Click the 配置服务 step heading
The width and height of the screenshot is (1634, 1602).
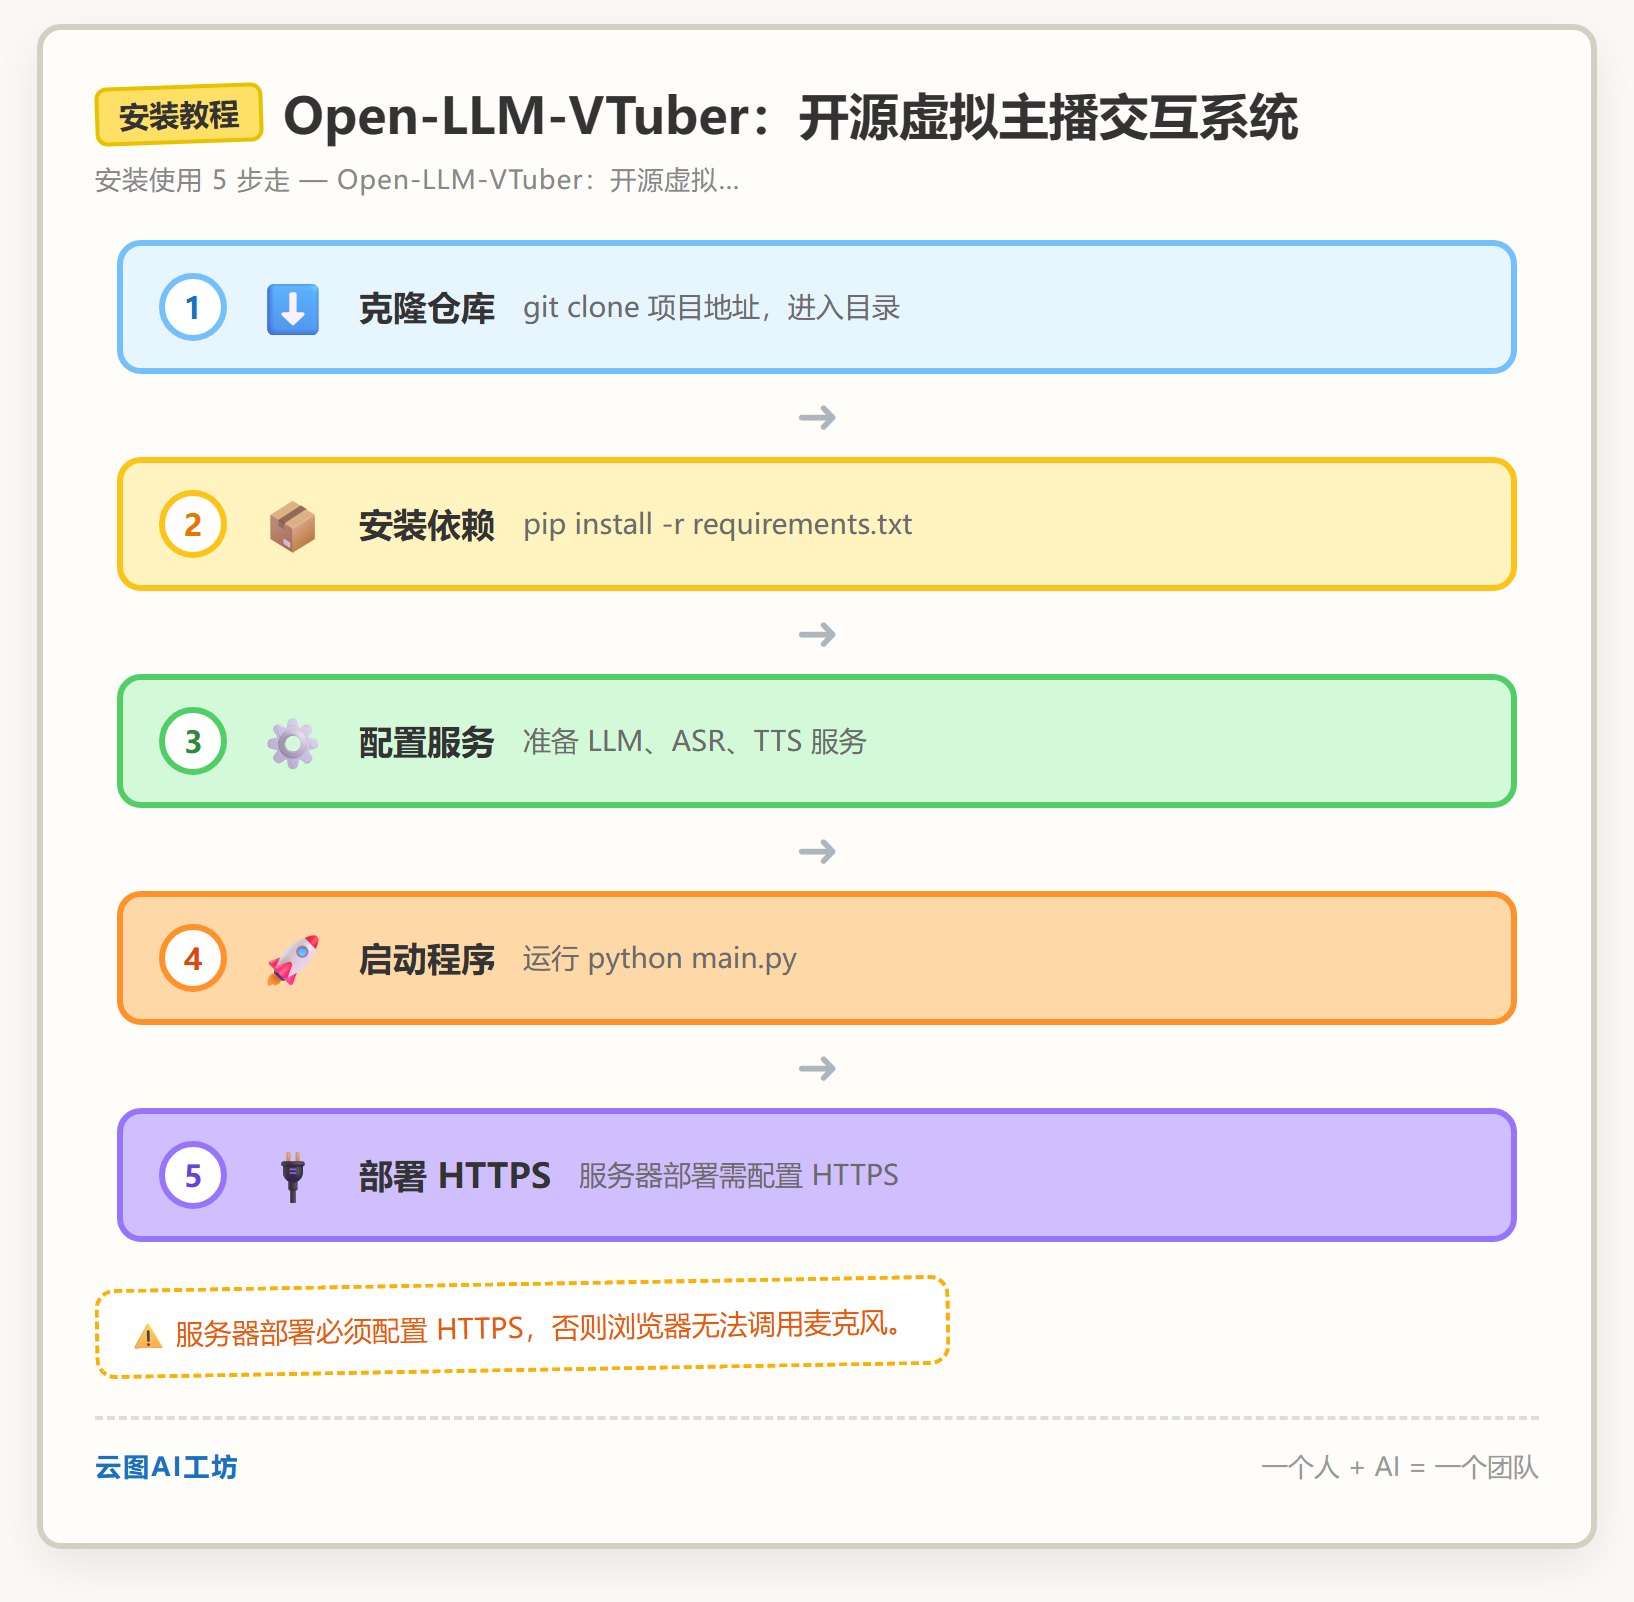coord(427,742)
